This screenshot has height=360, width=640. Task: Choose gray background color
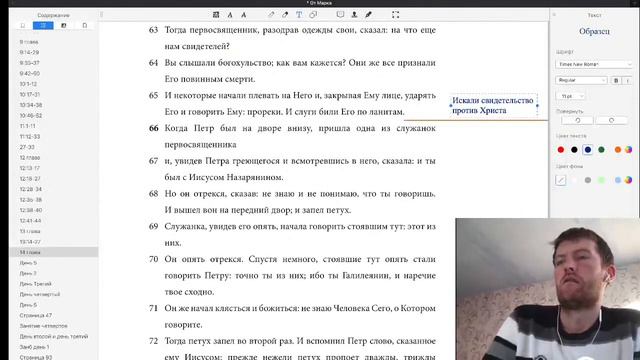point(588,180)
